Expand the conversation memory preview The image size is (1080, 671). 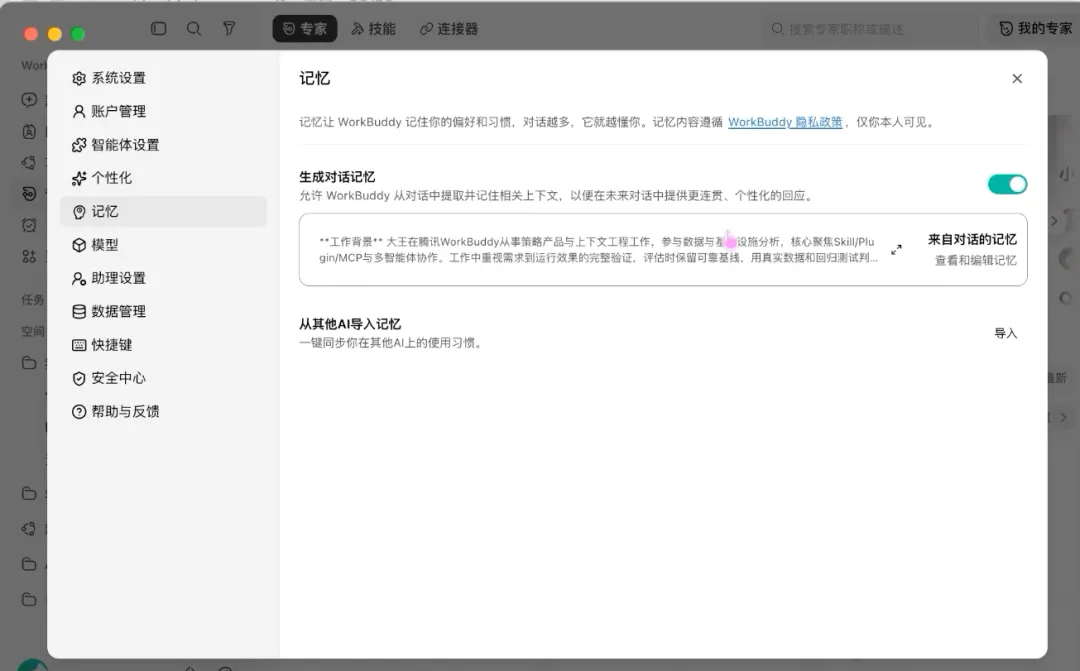[896, 249]
